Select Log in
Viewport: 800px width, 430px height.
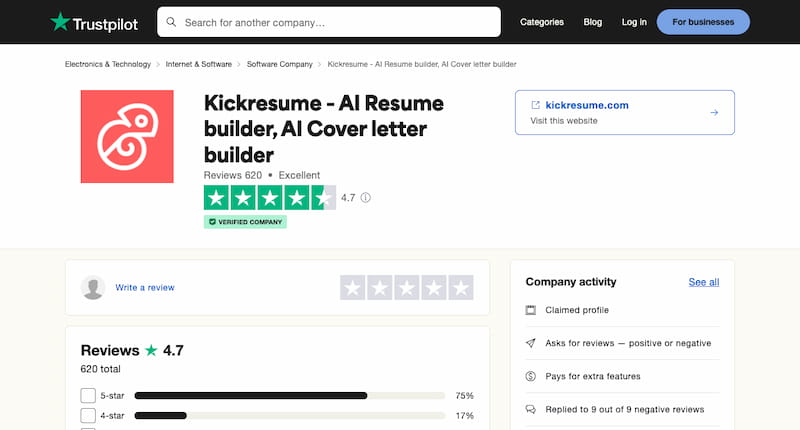634,22
